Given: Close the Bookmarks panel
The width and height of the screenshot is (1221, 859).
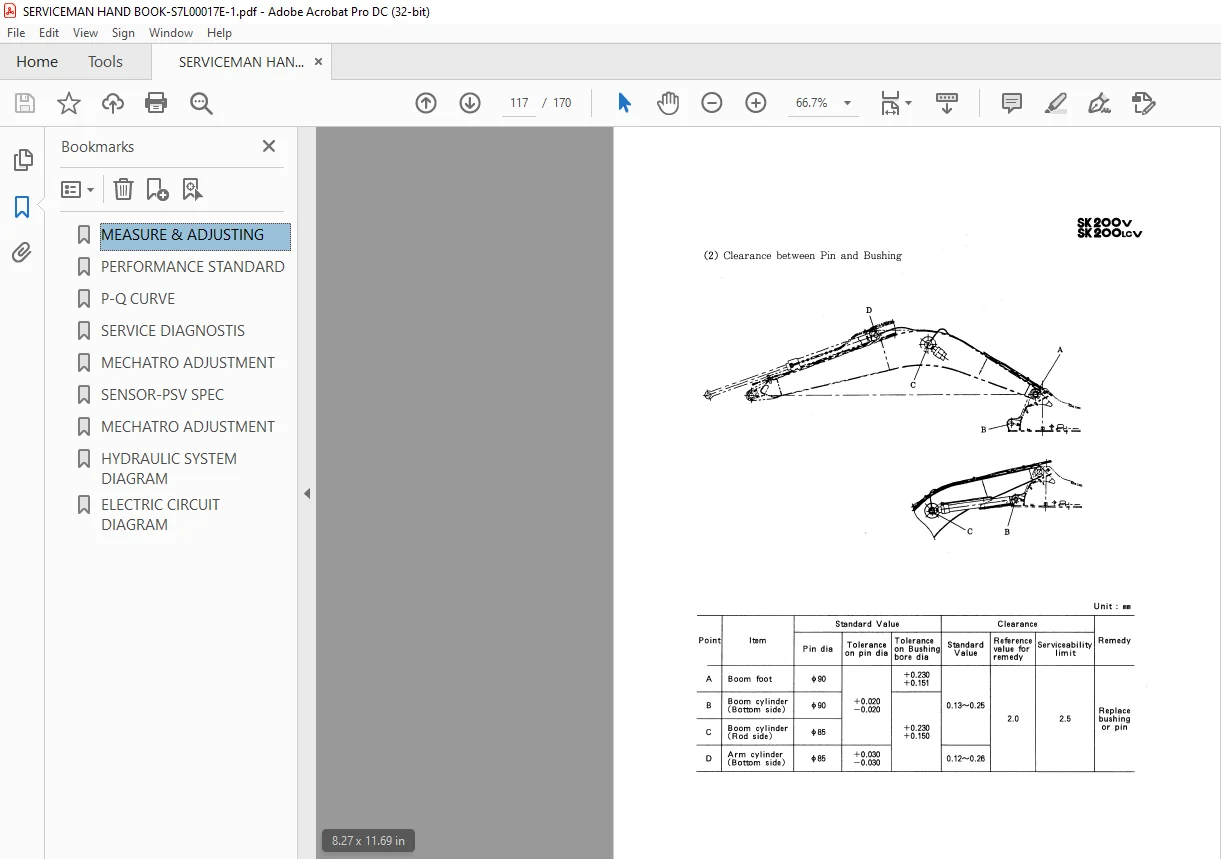Looking at the screenshot, I should [x=269, y=146].
